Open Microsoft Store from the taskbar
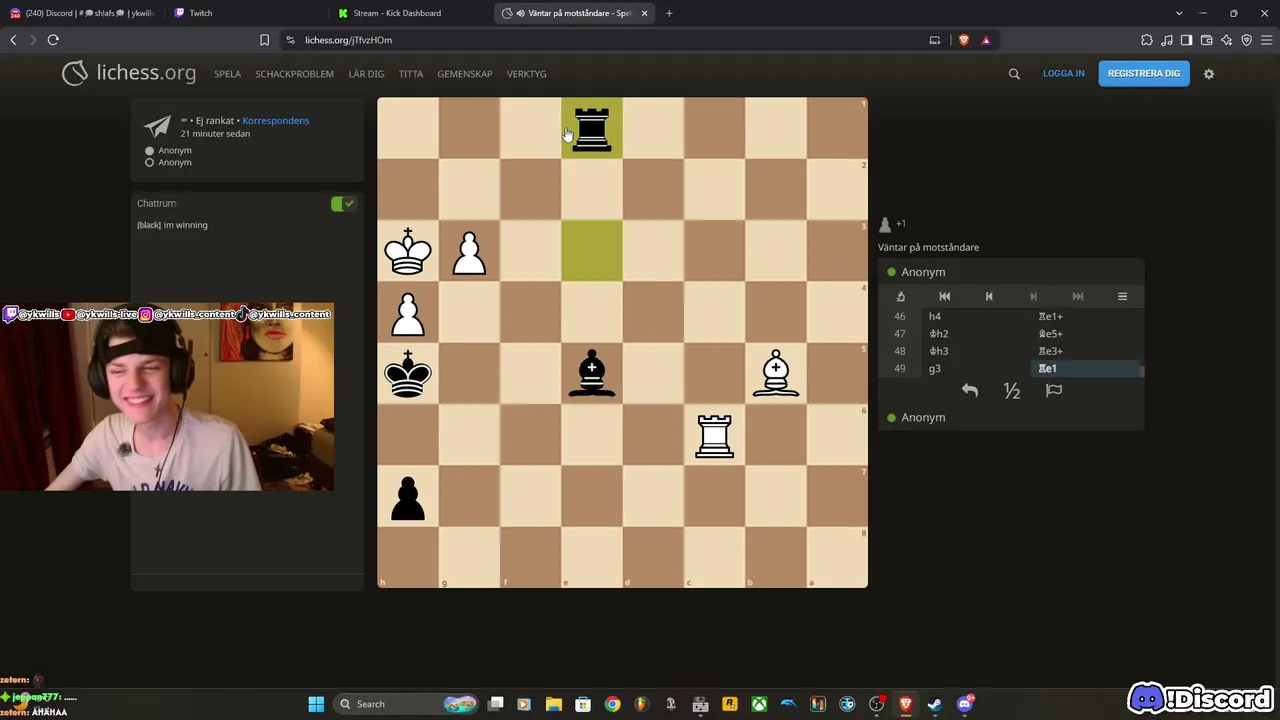This screenshot has height=720, width=1280. pos(583,704)
